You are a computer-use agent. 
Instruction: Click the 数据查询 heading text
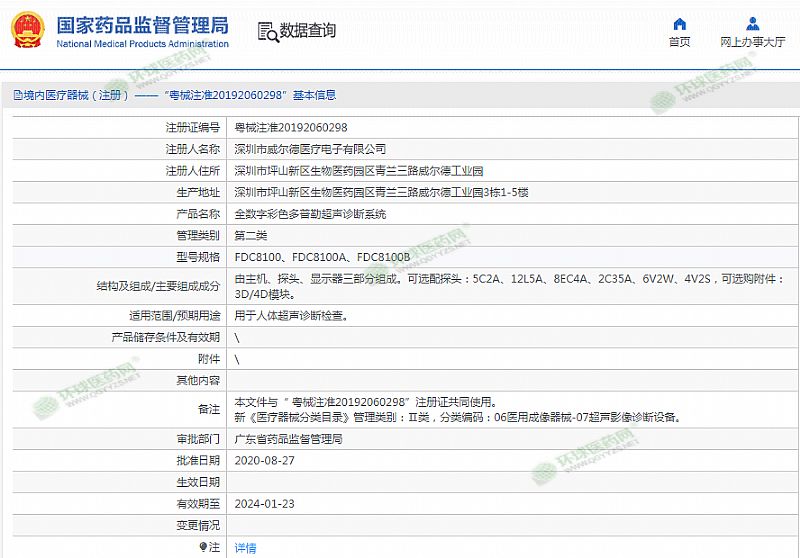[307, 31]
